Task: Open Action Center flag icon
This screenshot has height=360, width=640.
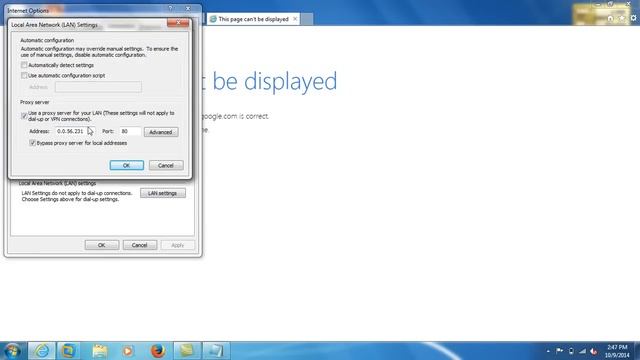Action: [x=560, y=351]
